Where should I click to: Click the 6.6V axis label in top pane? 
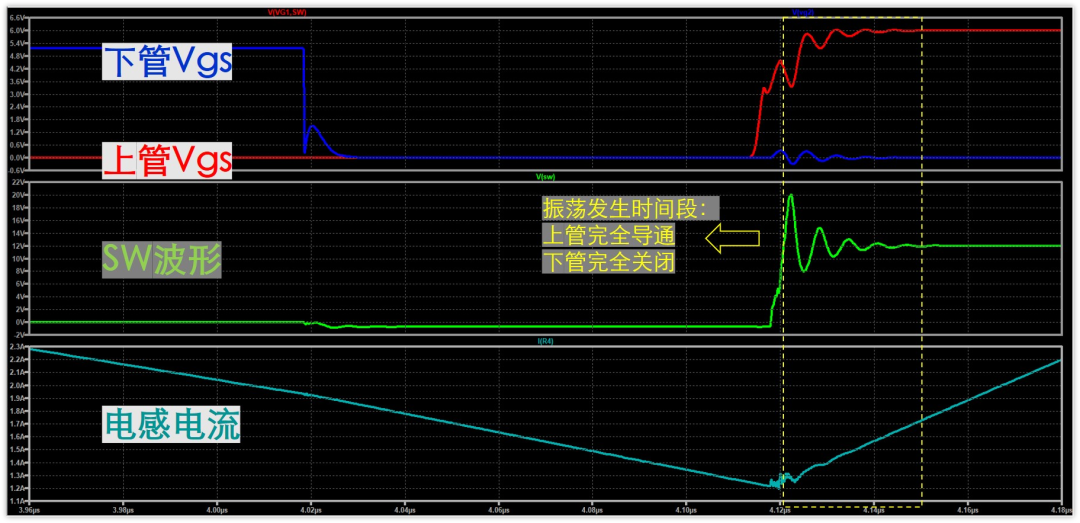pos(19,18)
